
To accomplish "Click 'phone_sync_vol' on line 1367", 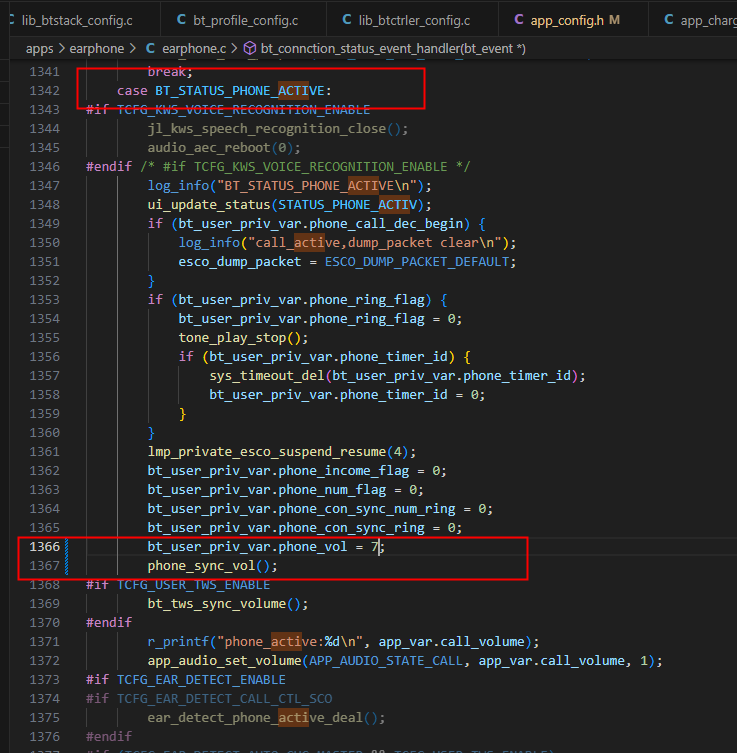I will (201, 566).
